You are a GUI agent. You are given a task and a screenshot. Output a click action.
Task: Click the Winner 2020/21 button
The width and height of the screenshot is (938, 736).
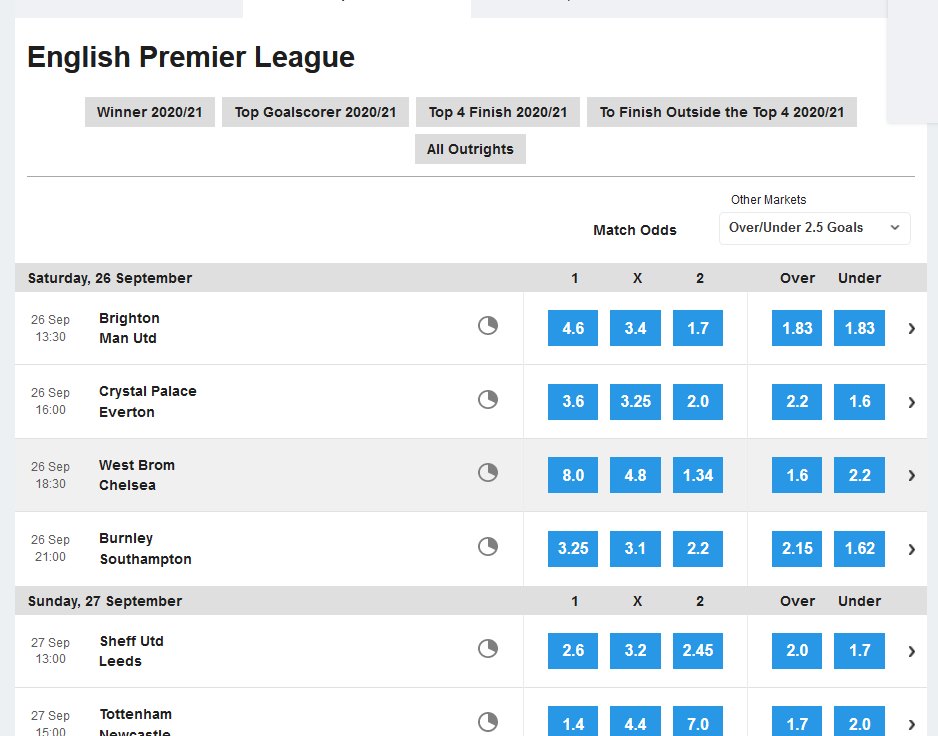point(149,112)
